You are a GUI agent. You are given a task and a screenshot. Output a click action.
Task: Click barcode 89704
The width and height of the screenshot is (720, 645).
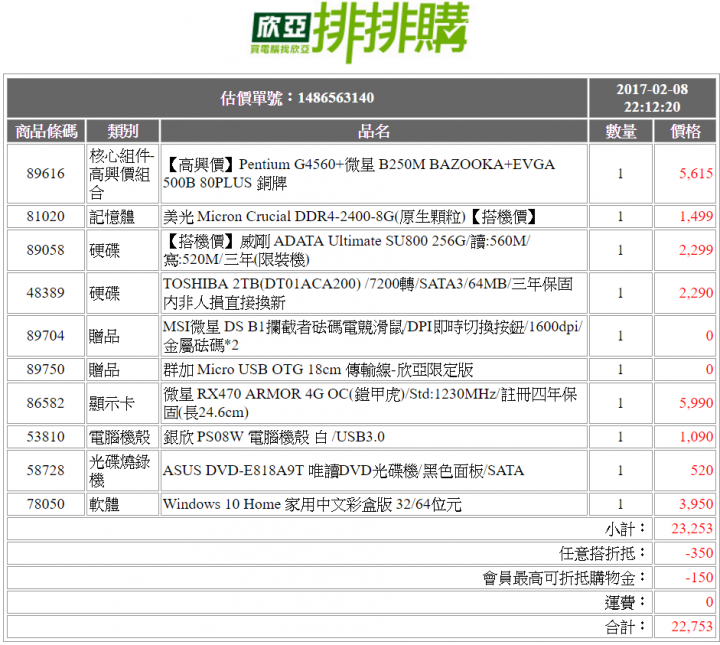point(45,336)
